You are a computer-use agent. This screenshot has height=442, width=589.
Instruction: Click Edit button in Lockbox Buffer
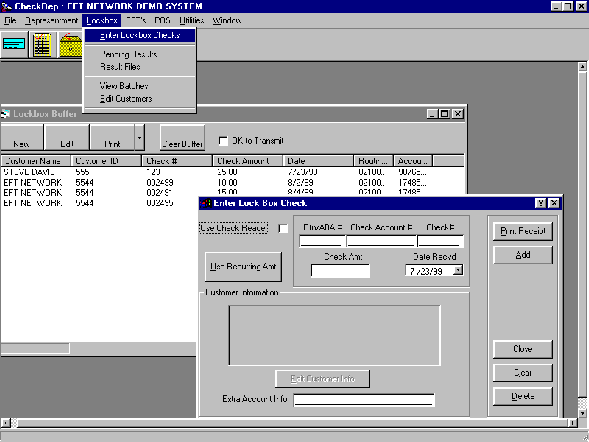(x=67, y=137)
